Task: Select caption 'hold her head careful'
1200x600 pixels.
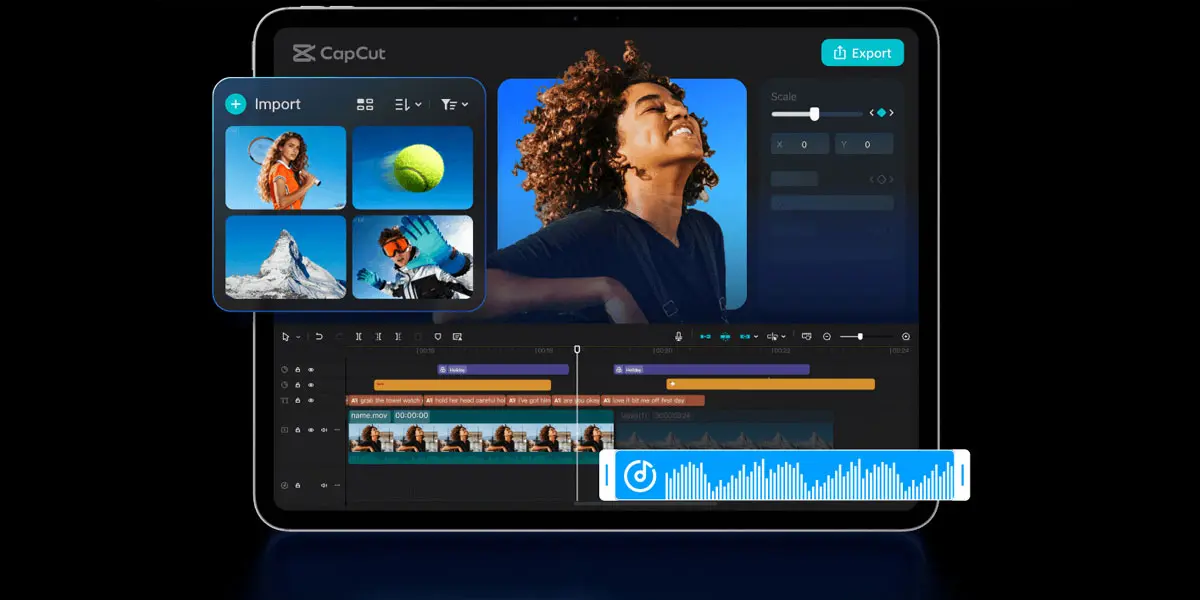Action: point(465,400)
